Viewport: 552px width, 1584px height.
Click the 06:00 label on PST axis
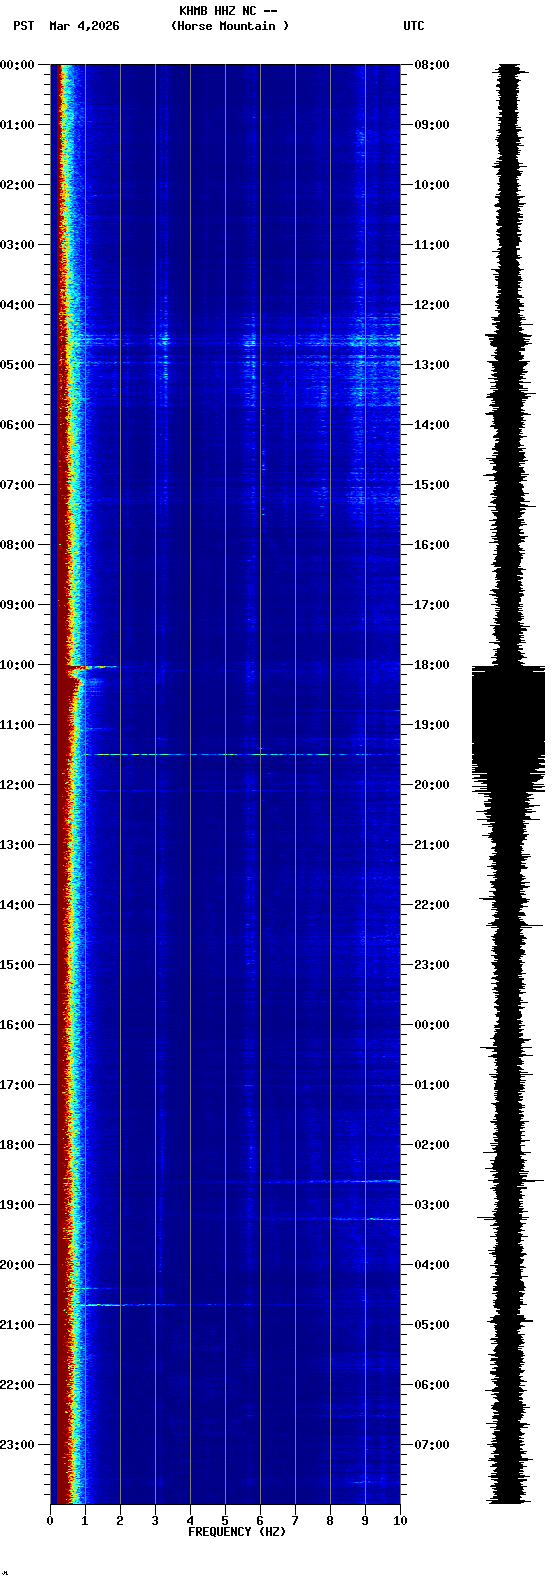coord(17,425)
